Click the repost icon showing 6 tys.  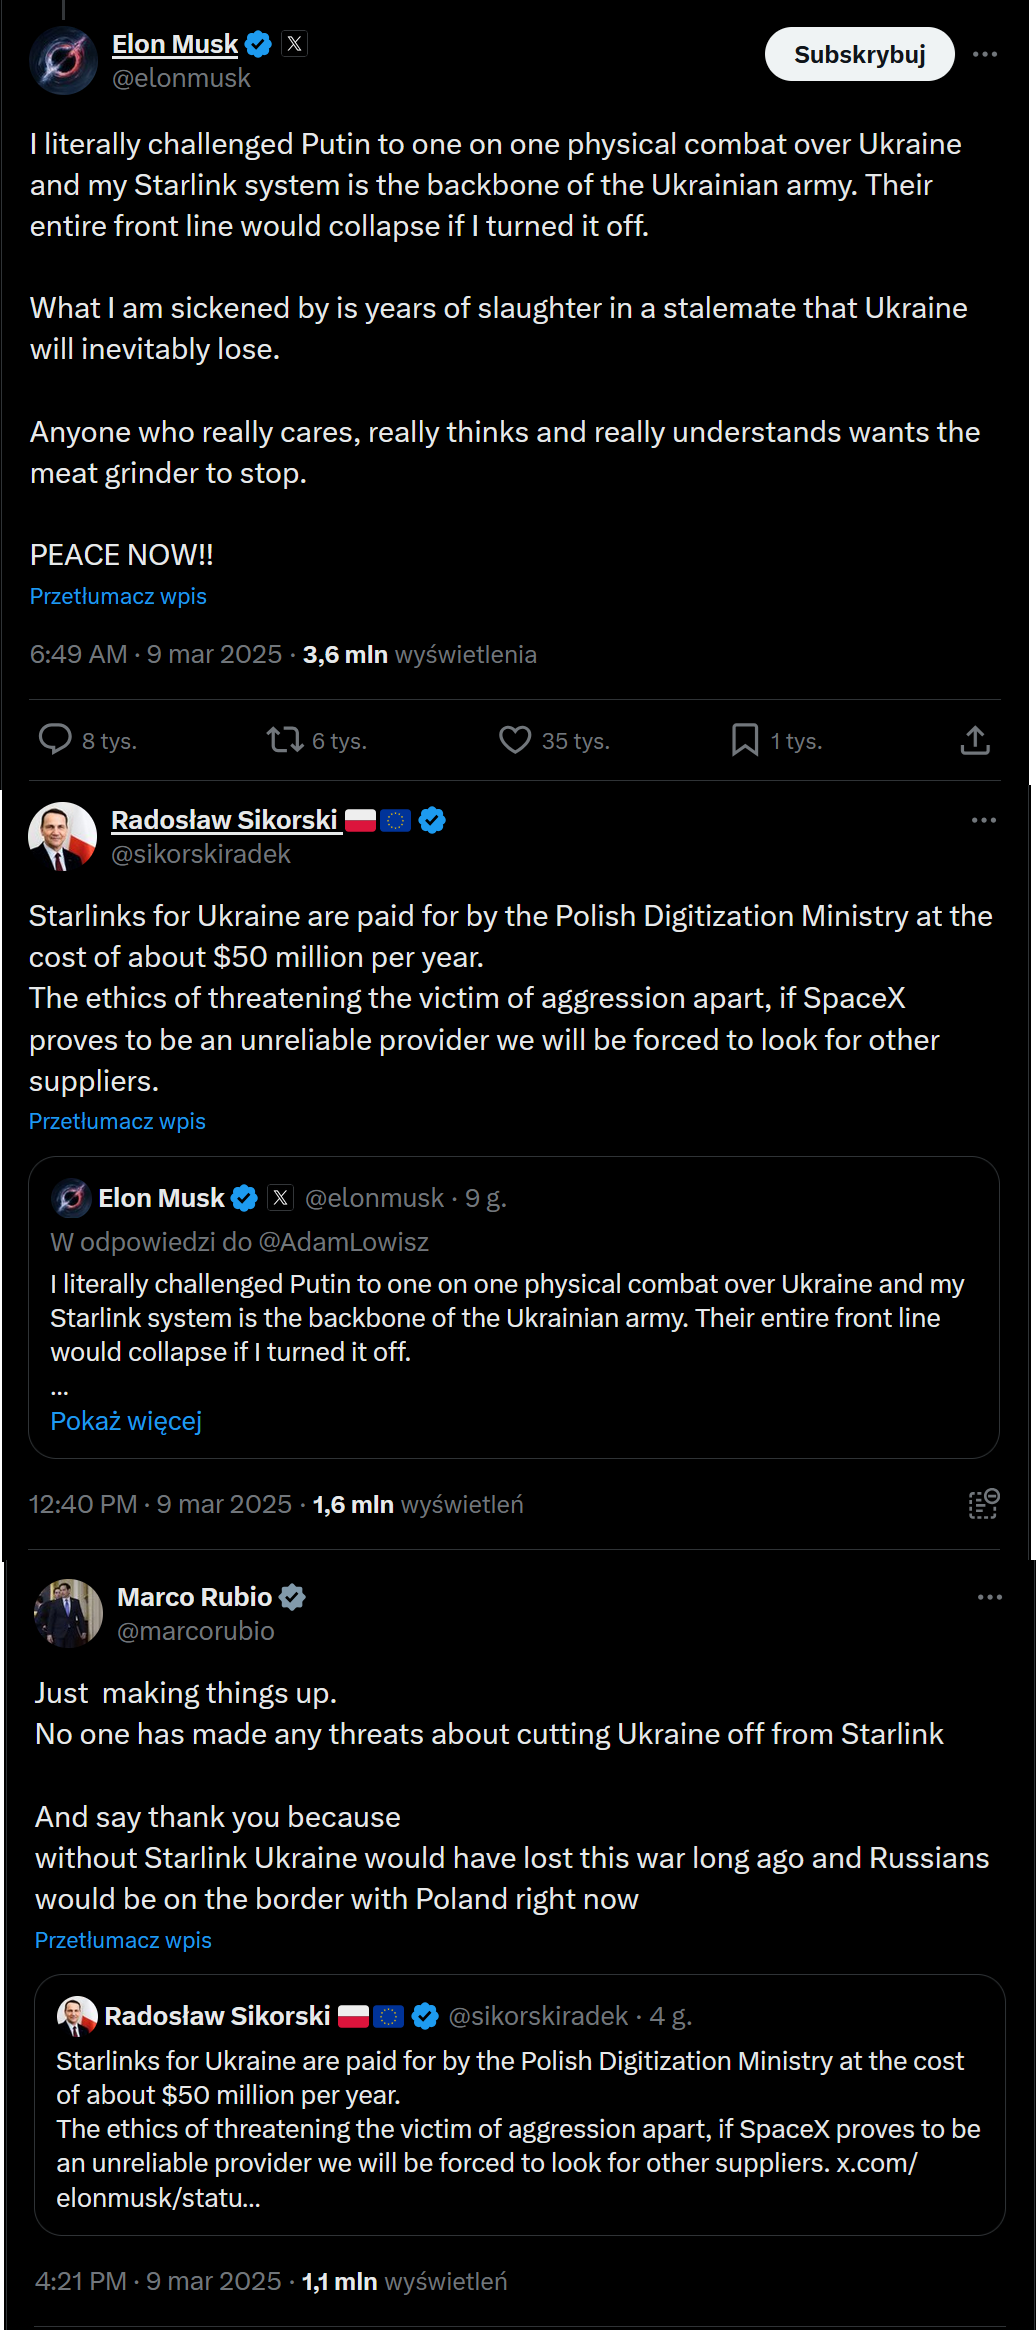tap(285, 739)
